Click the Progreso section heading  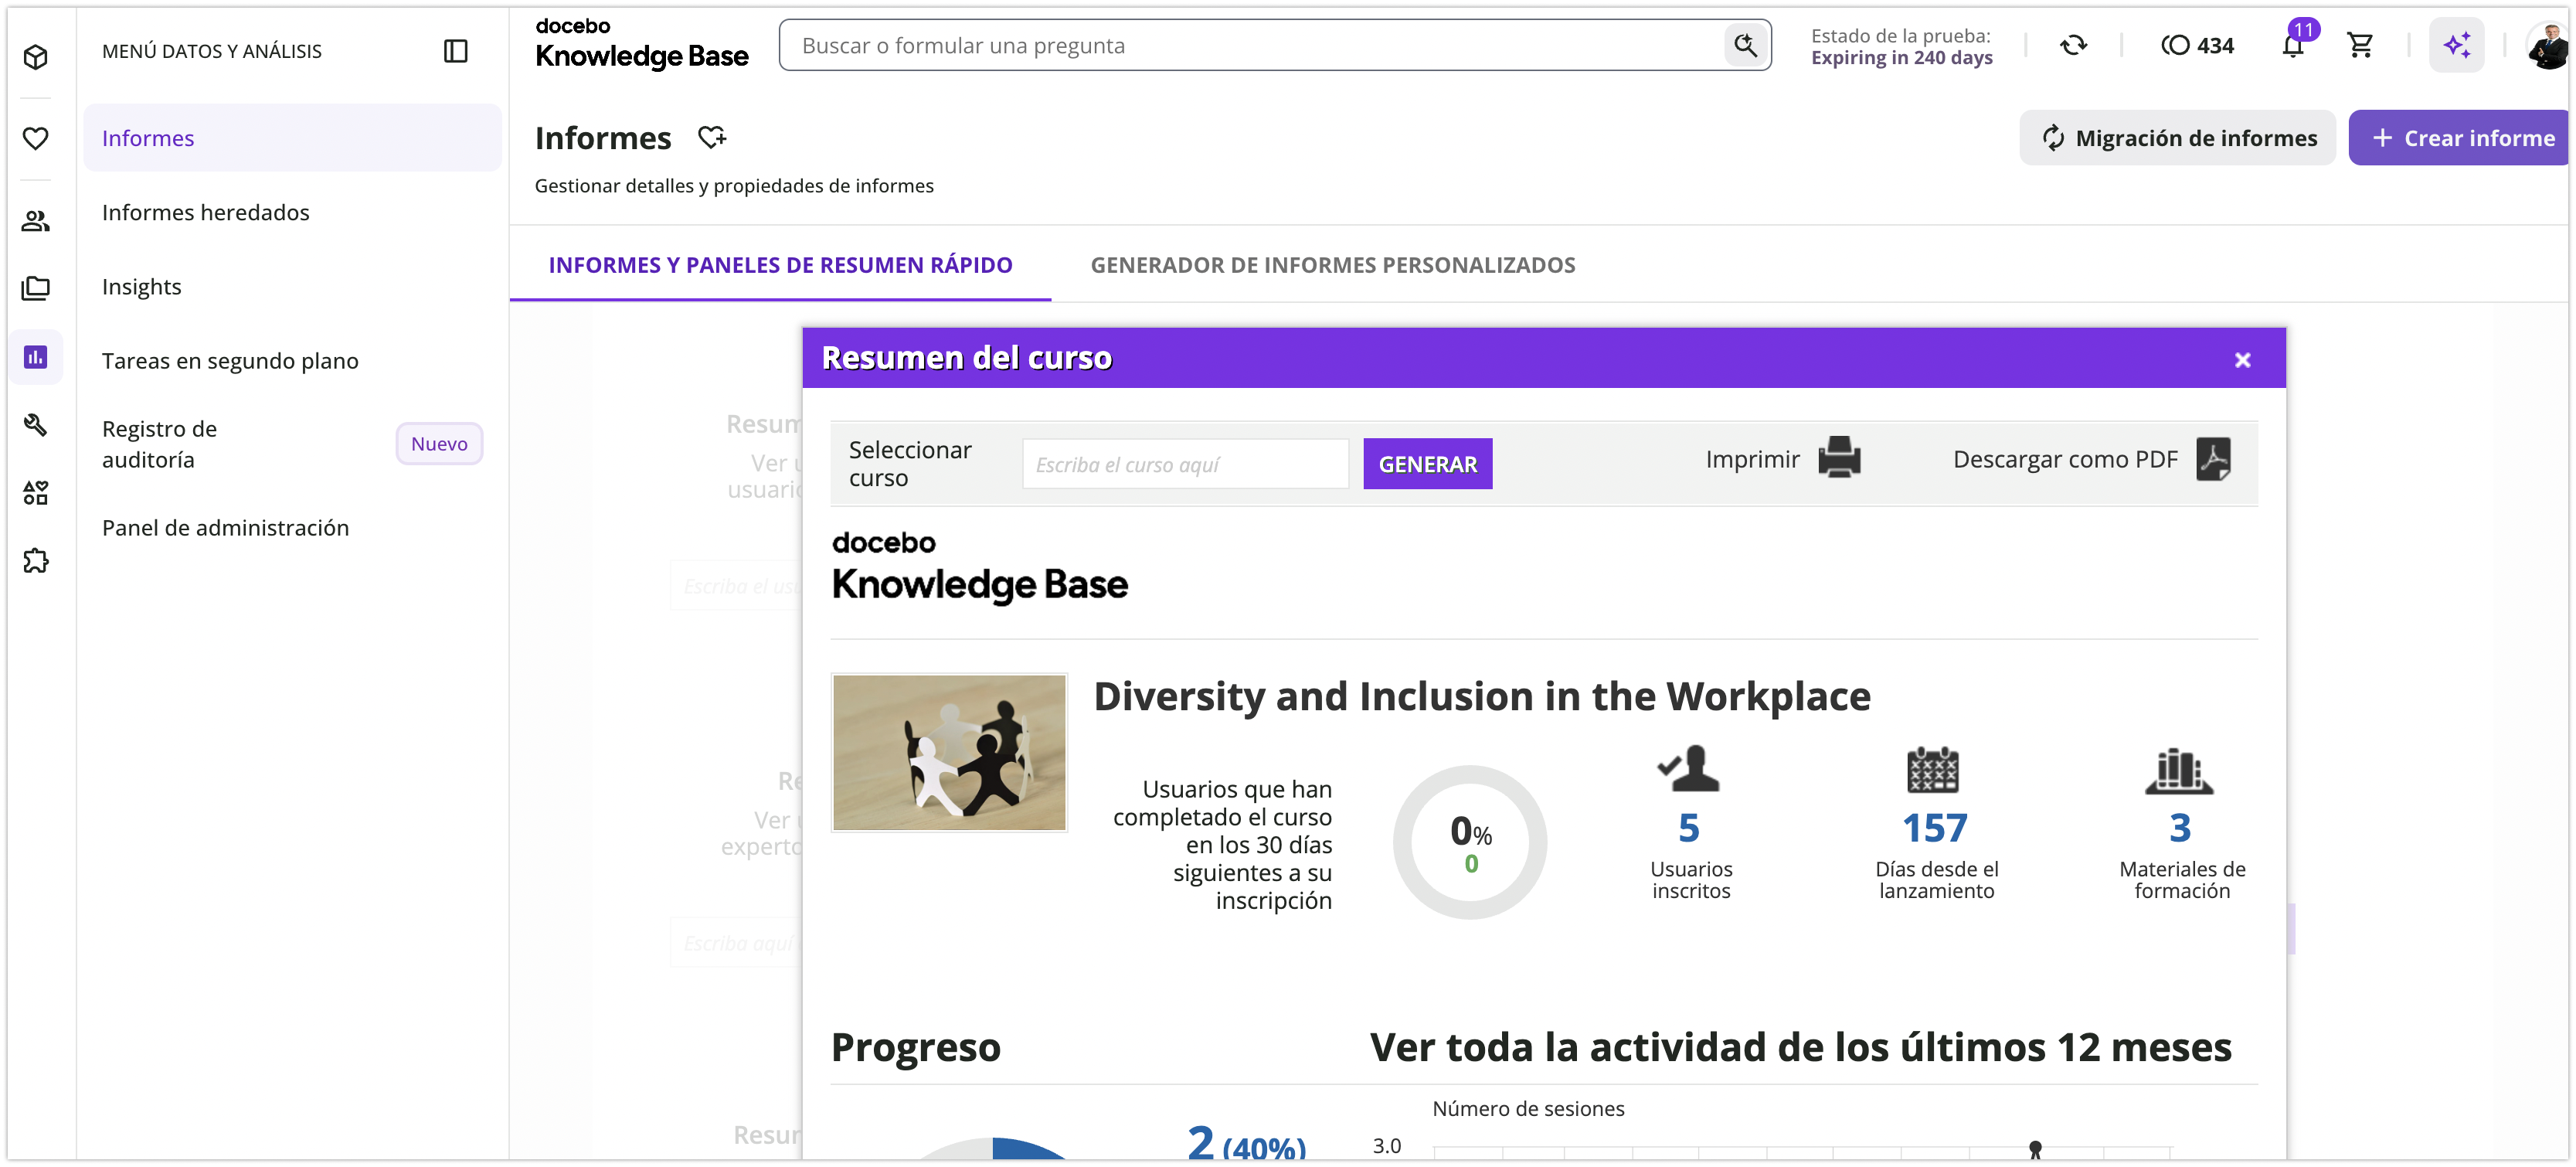click(x=915, y=1047)
